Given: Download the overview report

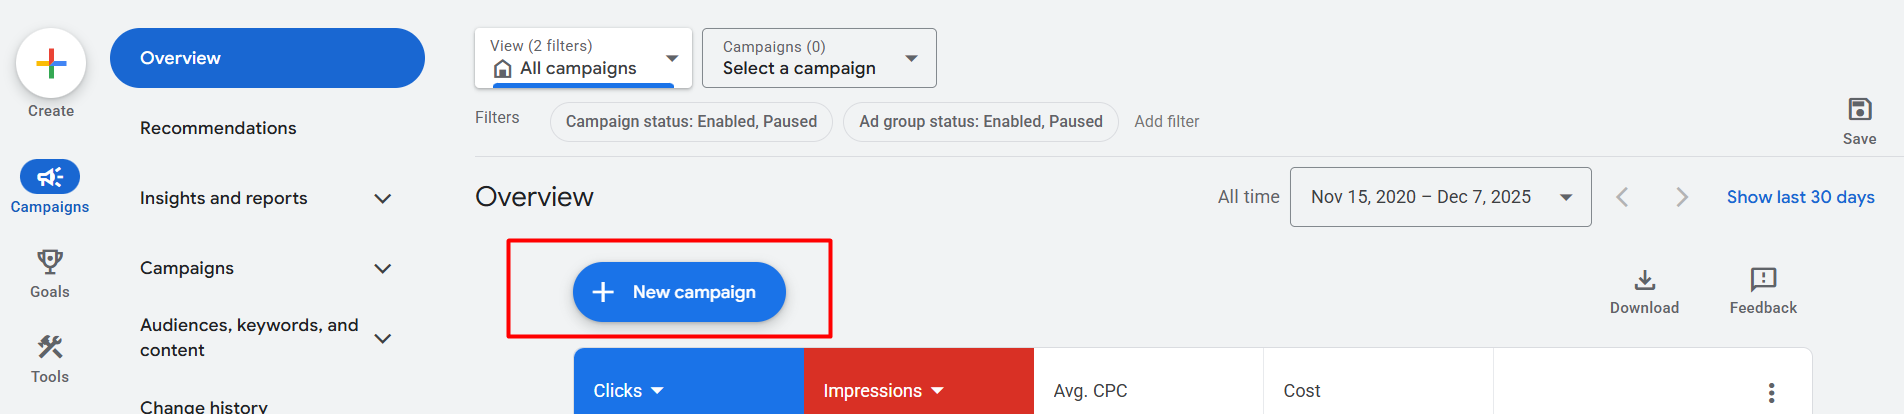Looking at the screenshot, I should pos(1644,281).
